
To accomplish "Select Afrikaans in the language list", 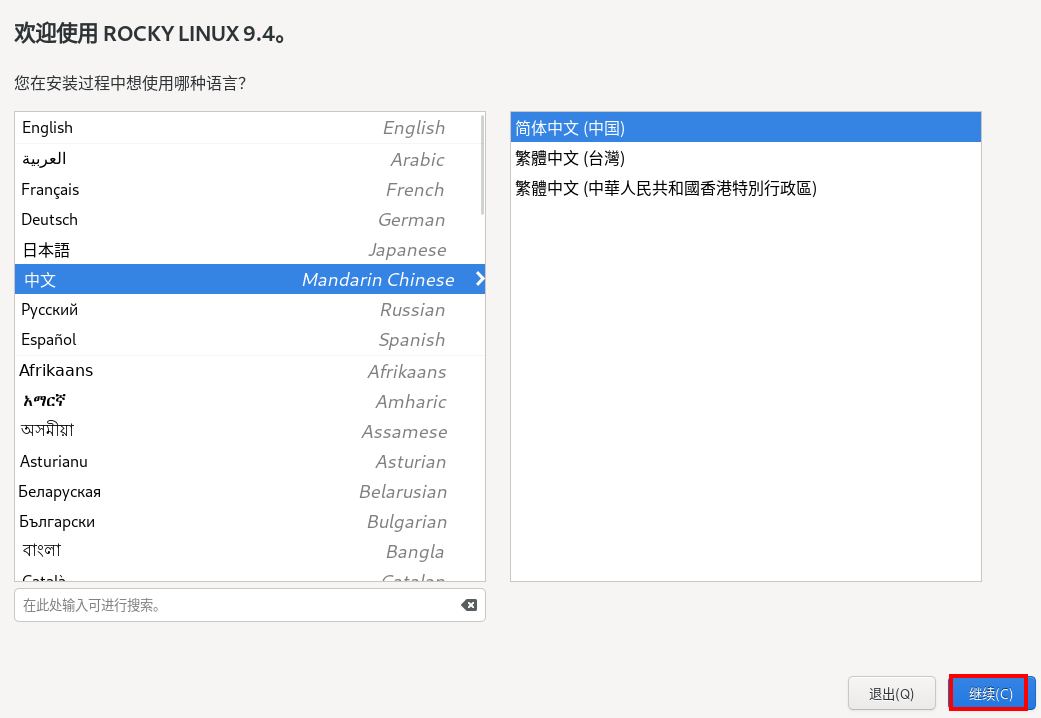I will (248, 371).
